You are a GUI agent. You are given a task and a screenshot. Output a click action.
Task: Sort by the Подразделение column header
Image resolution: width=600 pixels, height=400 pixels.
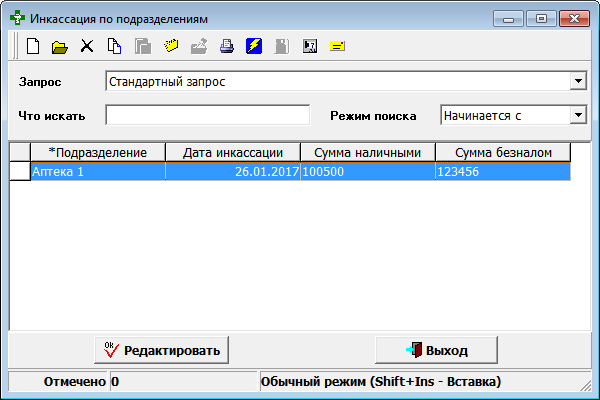click(x=97, y=152)
